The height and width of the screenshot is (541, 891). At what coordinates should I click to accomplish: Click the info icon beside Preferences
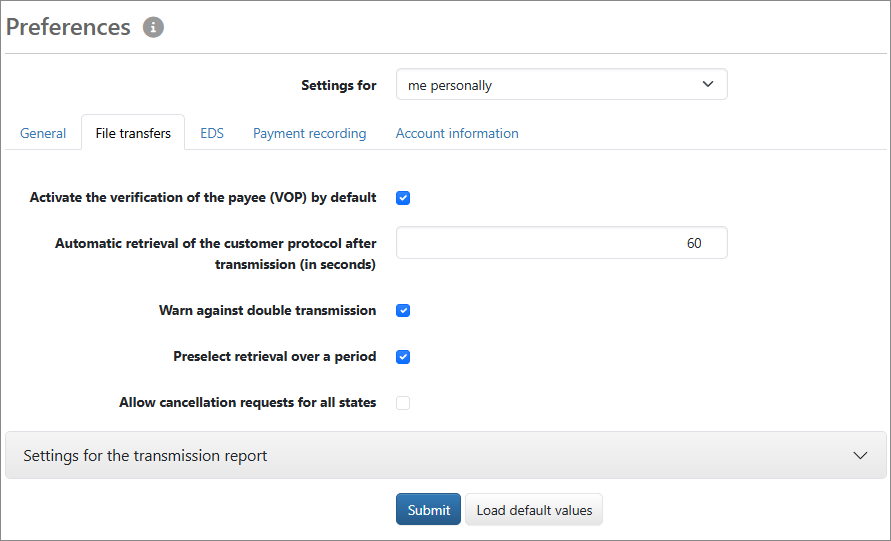pyautogui.click(x=153, y=27)
